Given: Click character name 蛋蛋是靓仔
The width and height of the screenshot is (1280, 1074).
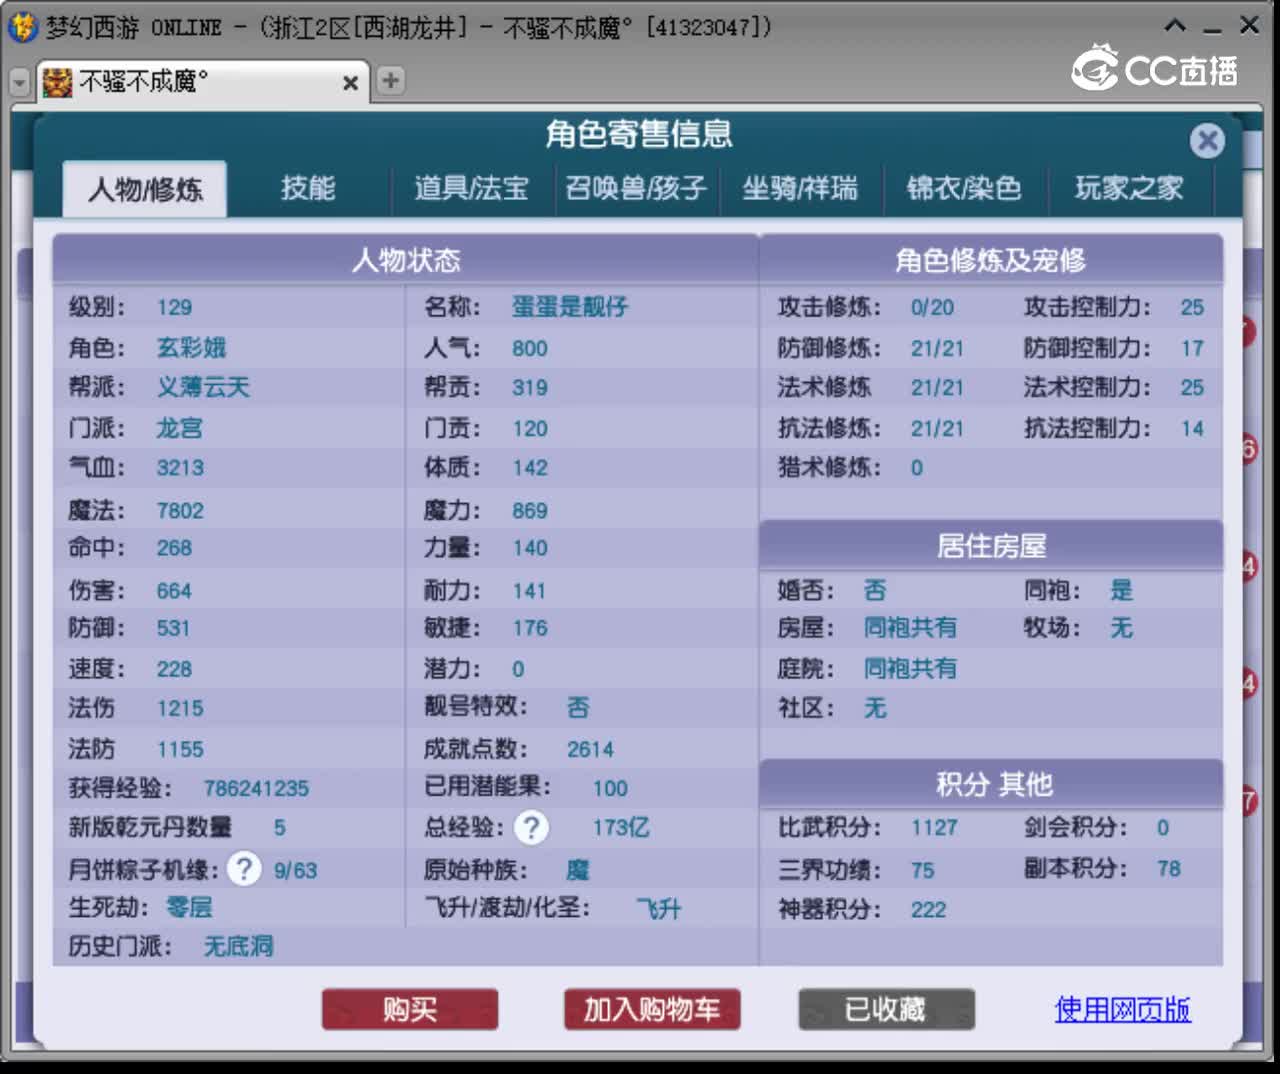Looking at the screenshot, I should (x=570, y=307).
